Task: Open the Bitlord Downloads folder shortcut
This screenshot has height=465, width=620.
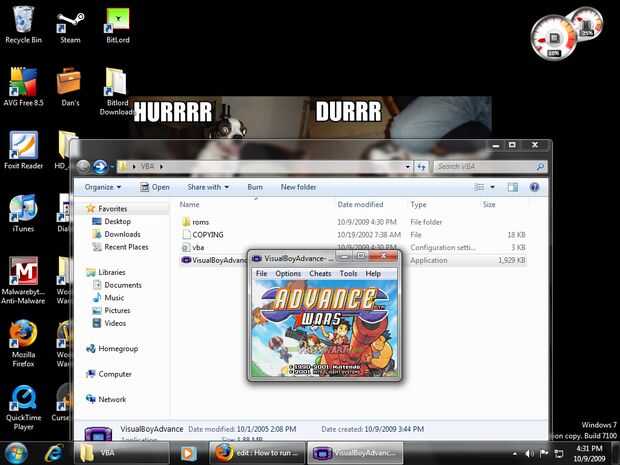Action: coord(117,92)
